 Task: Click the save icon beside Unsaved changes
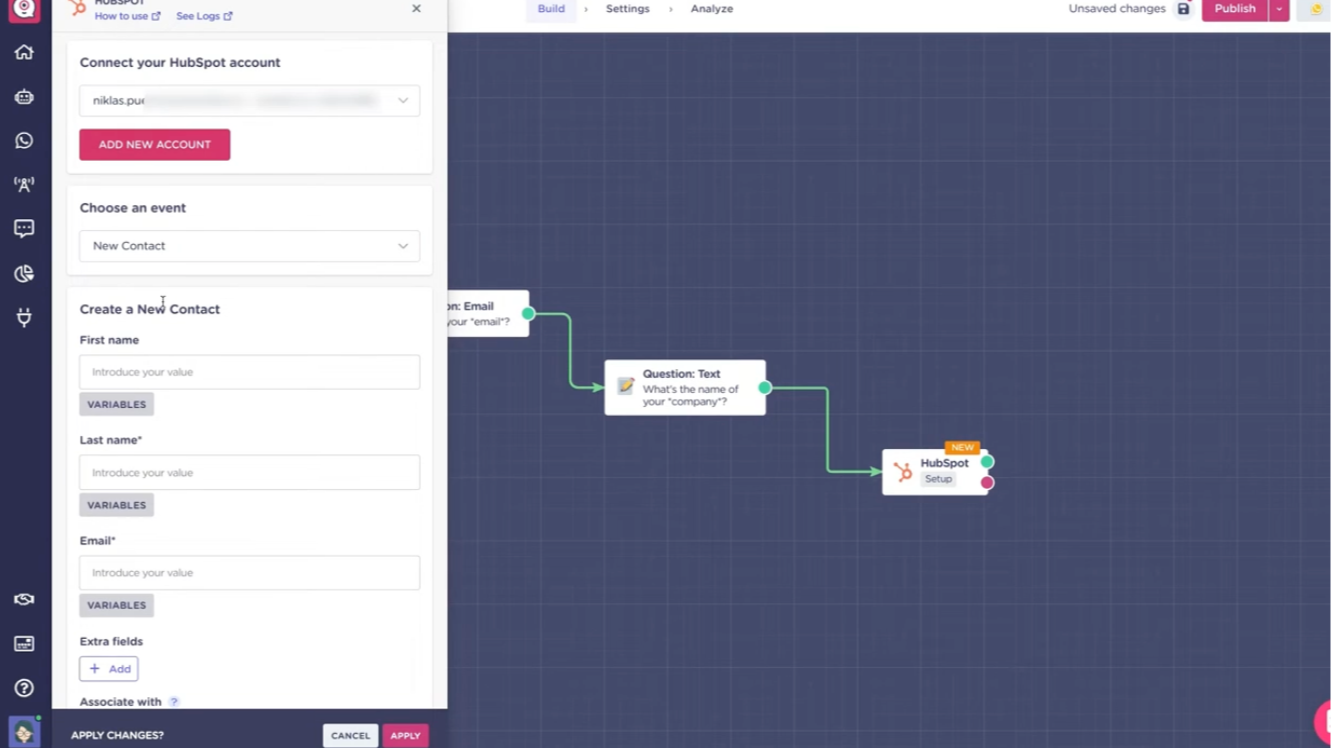point(1183,9)
